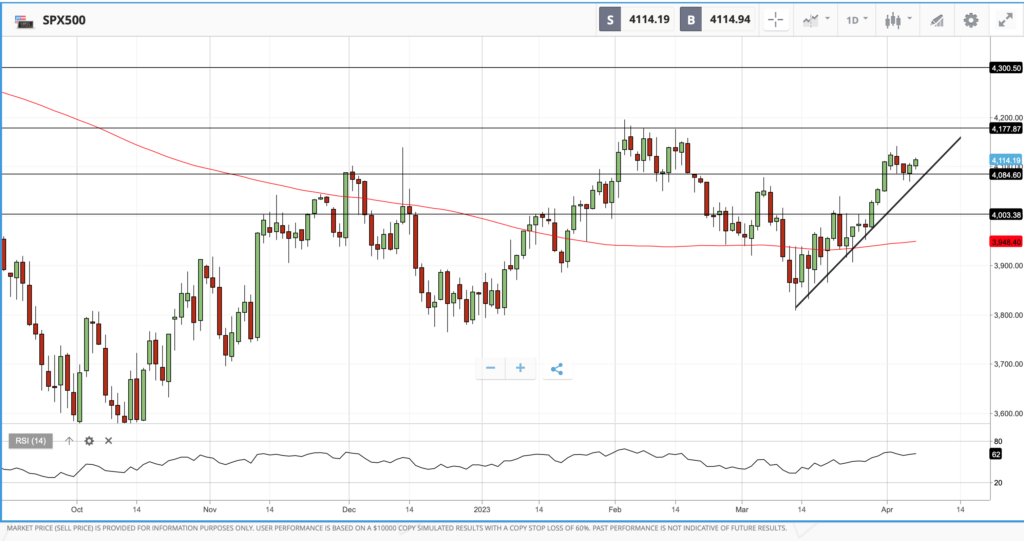This screenshot has width=1024, height=541.
Task: Remove the RSI indicator panel
Action: click(x=108, y=440)
